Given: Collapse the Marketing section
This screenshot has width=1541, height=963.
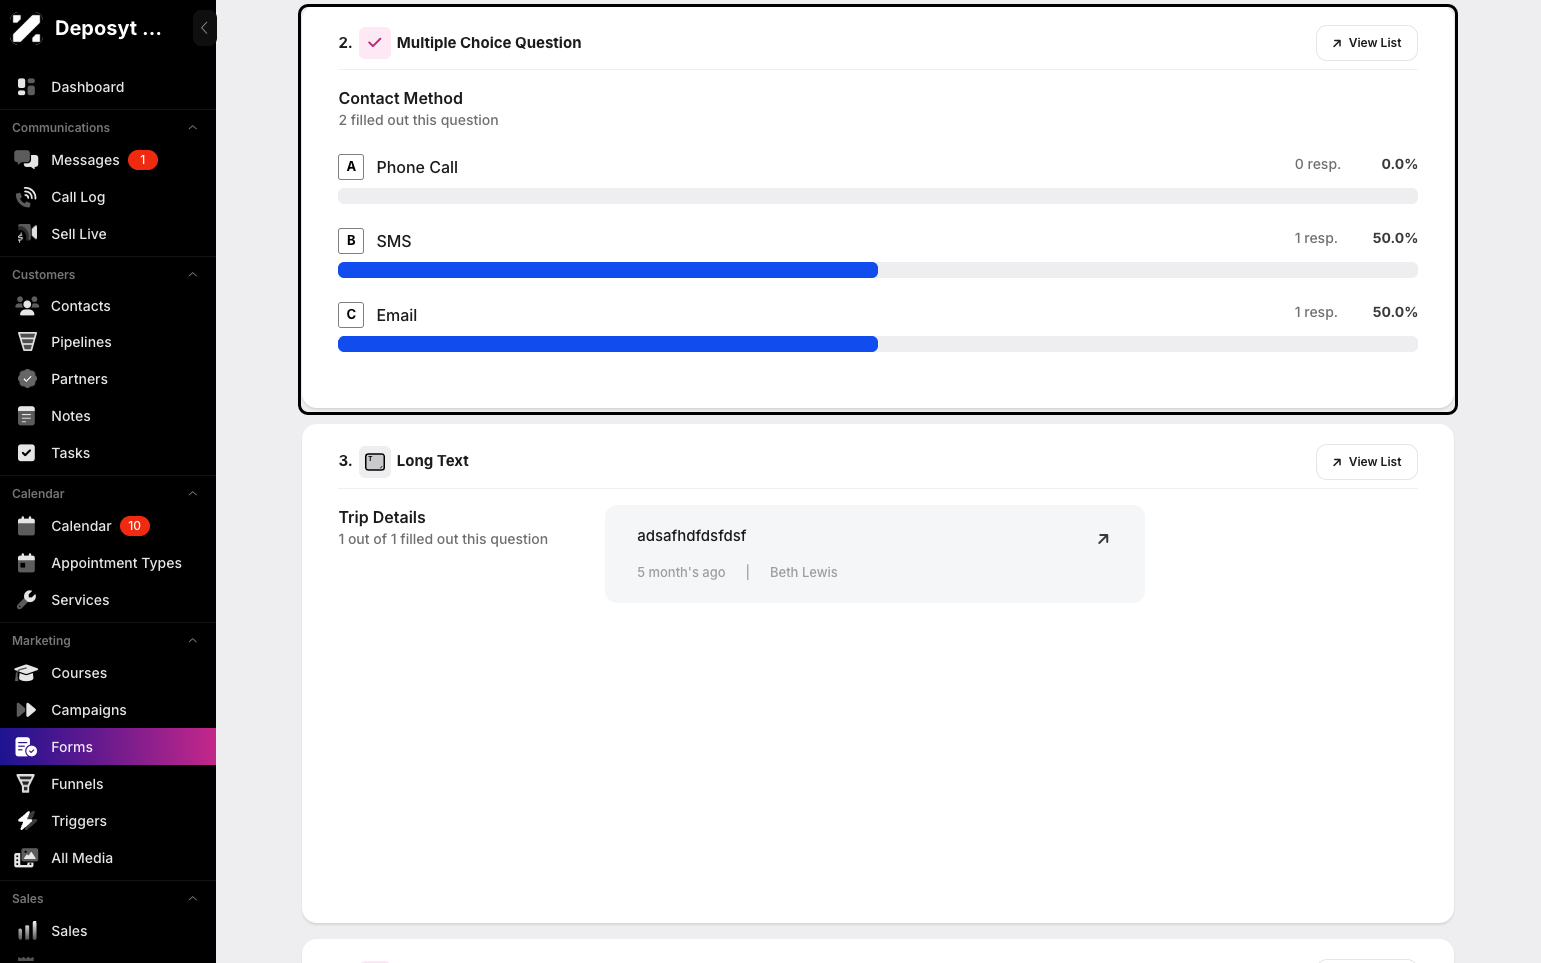Looking at the screenshot, I should tap(193, 641).
